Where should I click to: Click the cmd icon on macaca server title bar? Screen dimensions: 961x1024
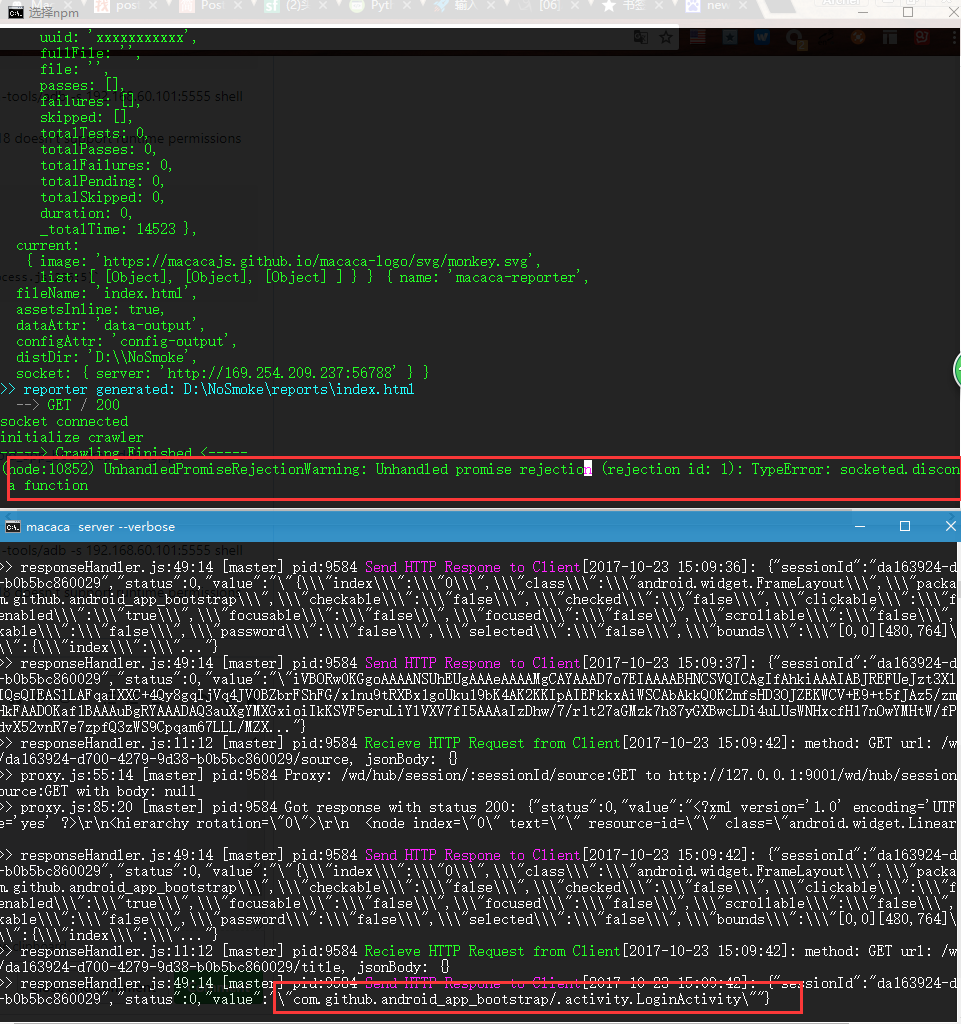tap(12, 526)
